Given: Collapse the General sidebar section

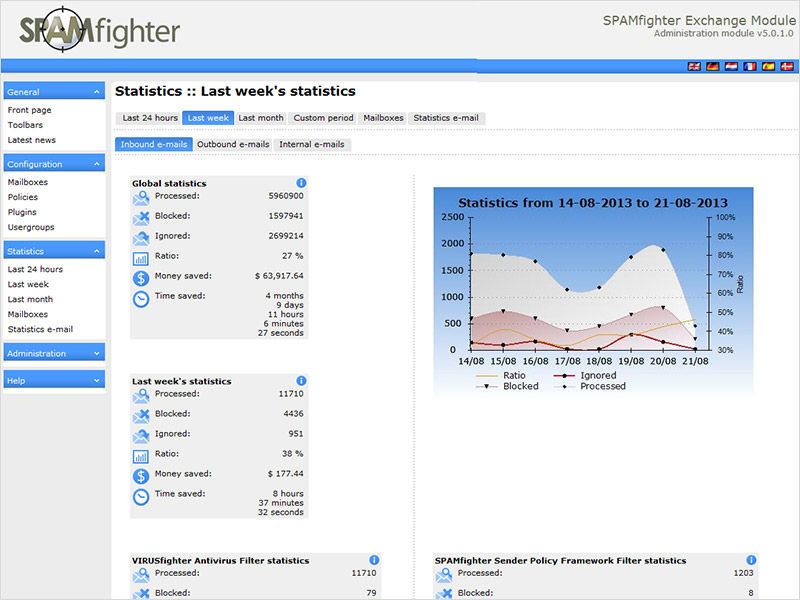Looking at the screenshot, I should 97,92.
